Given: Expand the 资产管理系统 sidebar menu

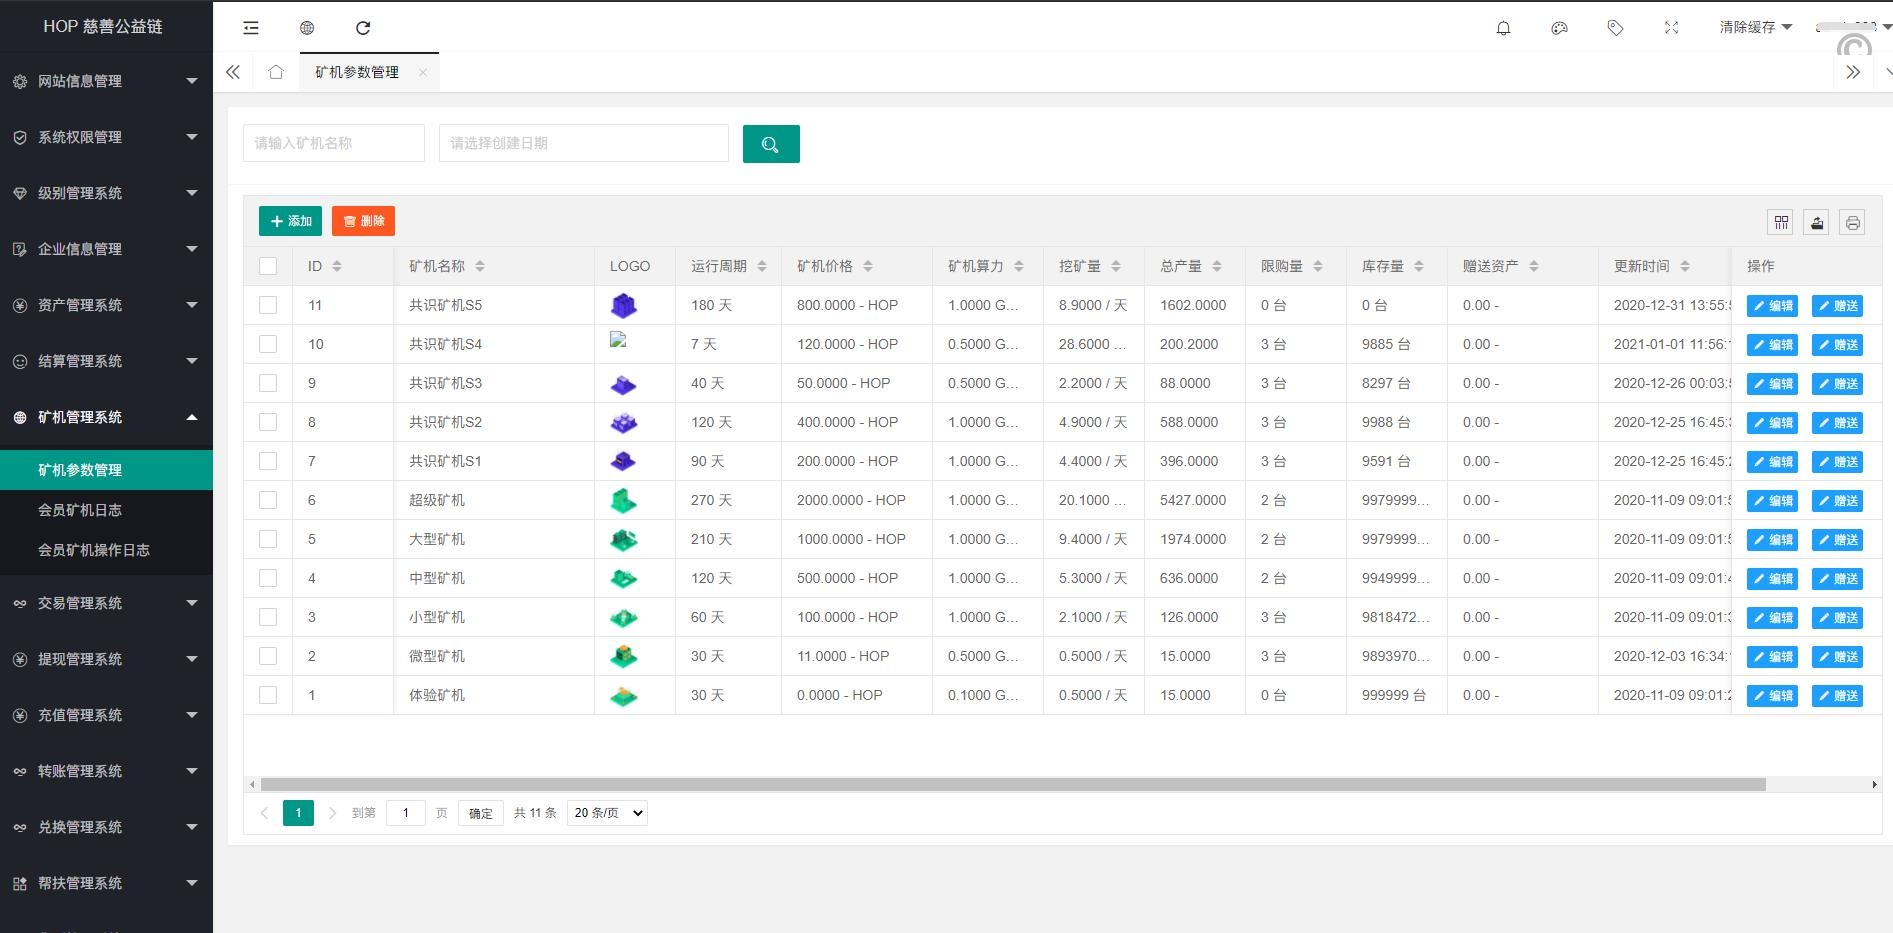Looking at the screenshot, I should 106,305.
